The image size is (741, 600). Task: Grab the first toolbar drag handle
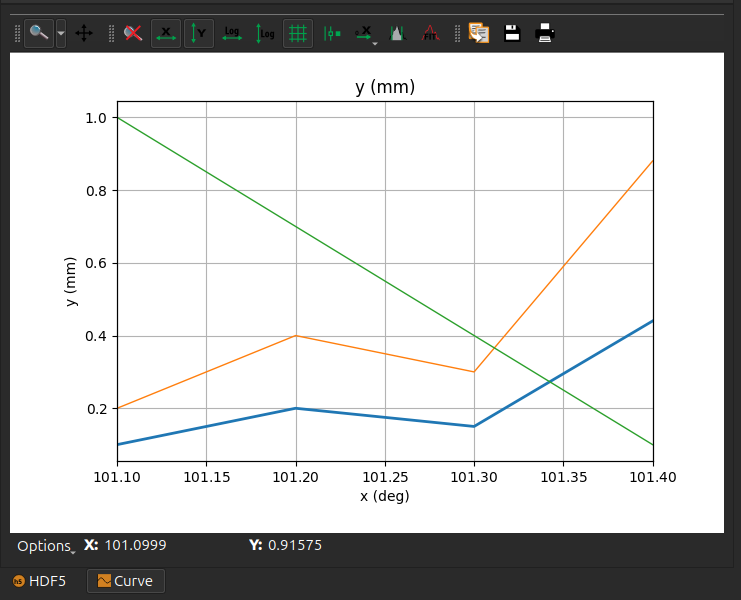(x=17, y=34)
